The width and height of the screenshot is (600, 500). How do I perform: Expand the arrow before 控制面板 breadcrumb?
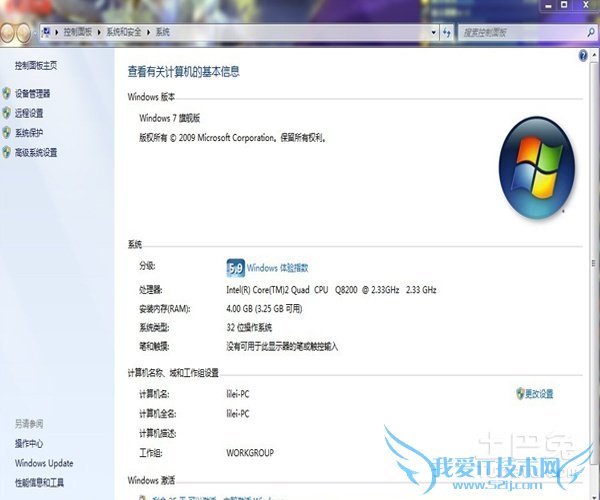(57, 33)
